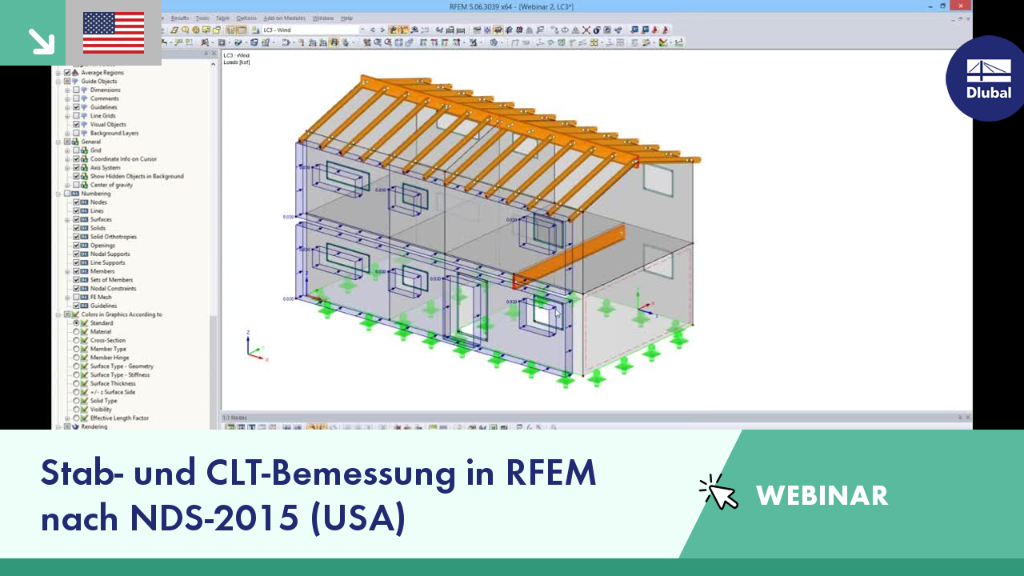Go to previous load case arrow
The height and width of the screenshot is (576, 1024).
tap(372, 30)
